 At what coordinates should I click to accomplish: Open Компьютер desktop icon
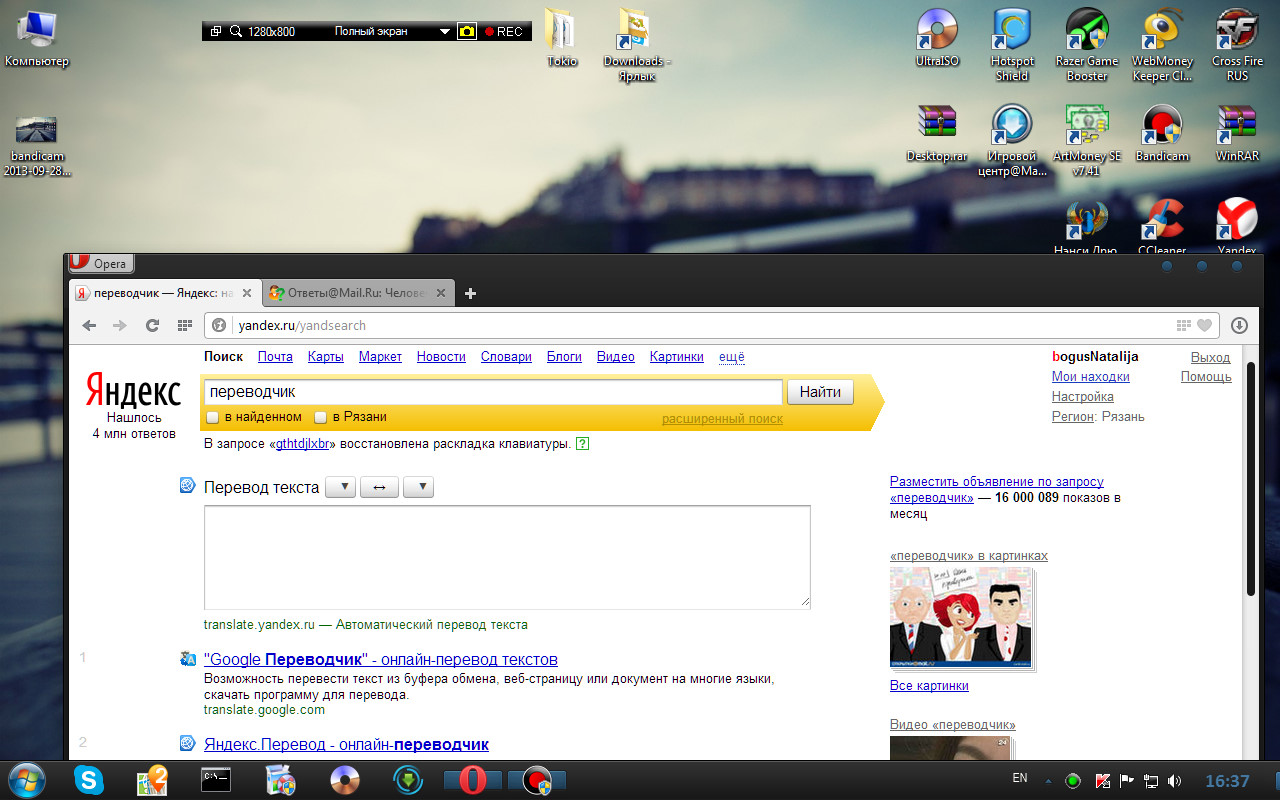37,38
